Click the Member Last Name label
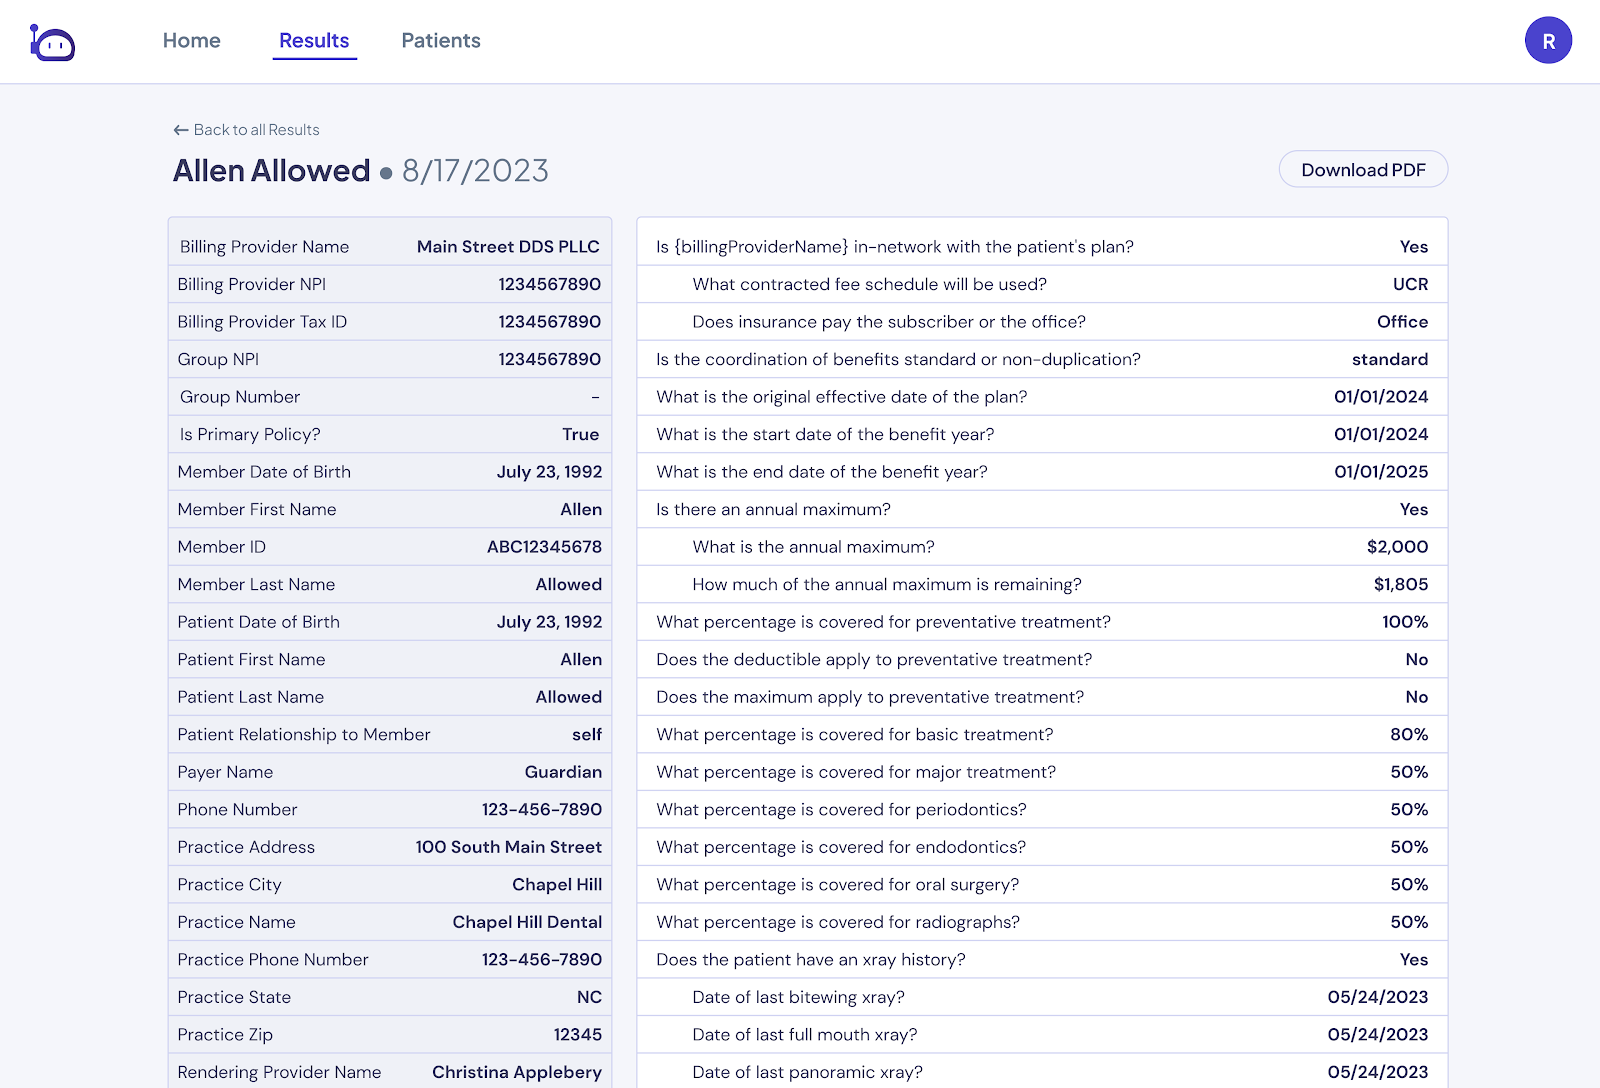Viewport: 1600px width, 1088px height. [x=256, y=584]
